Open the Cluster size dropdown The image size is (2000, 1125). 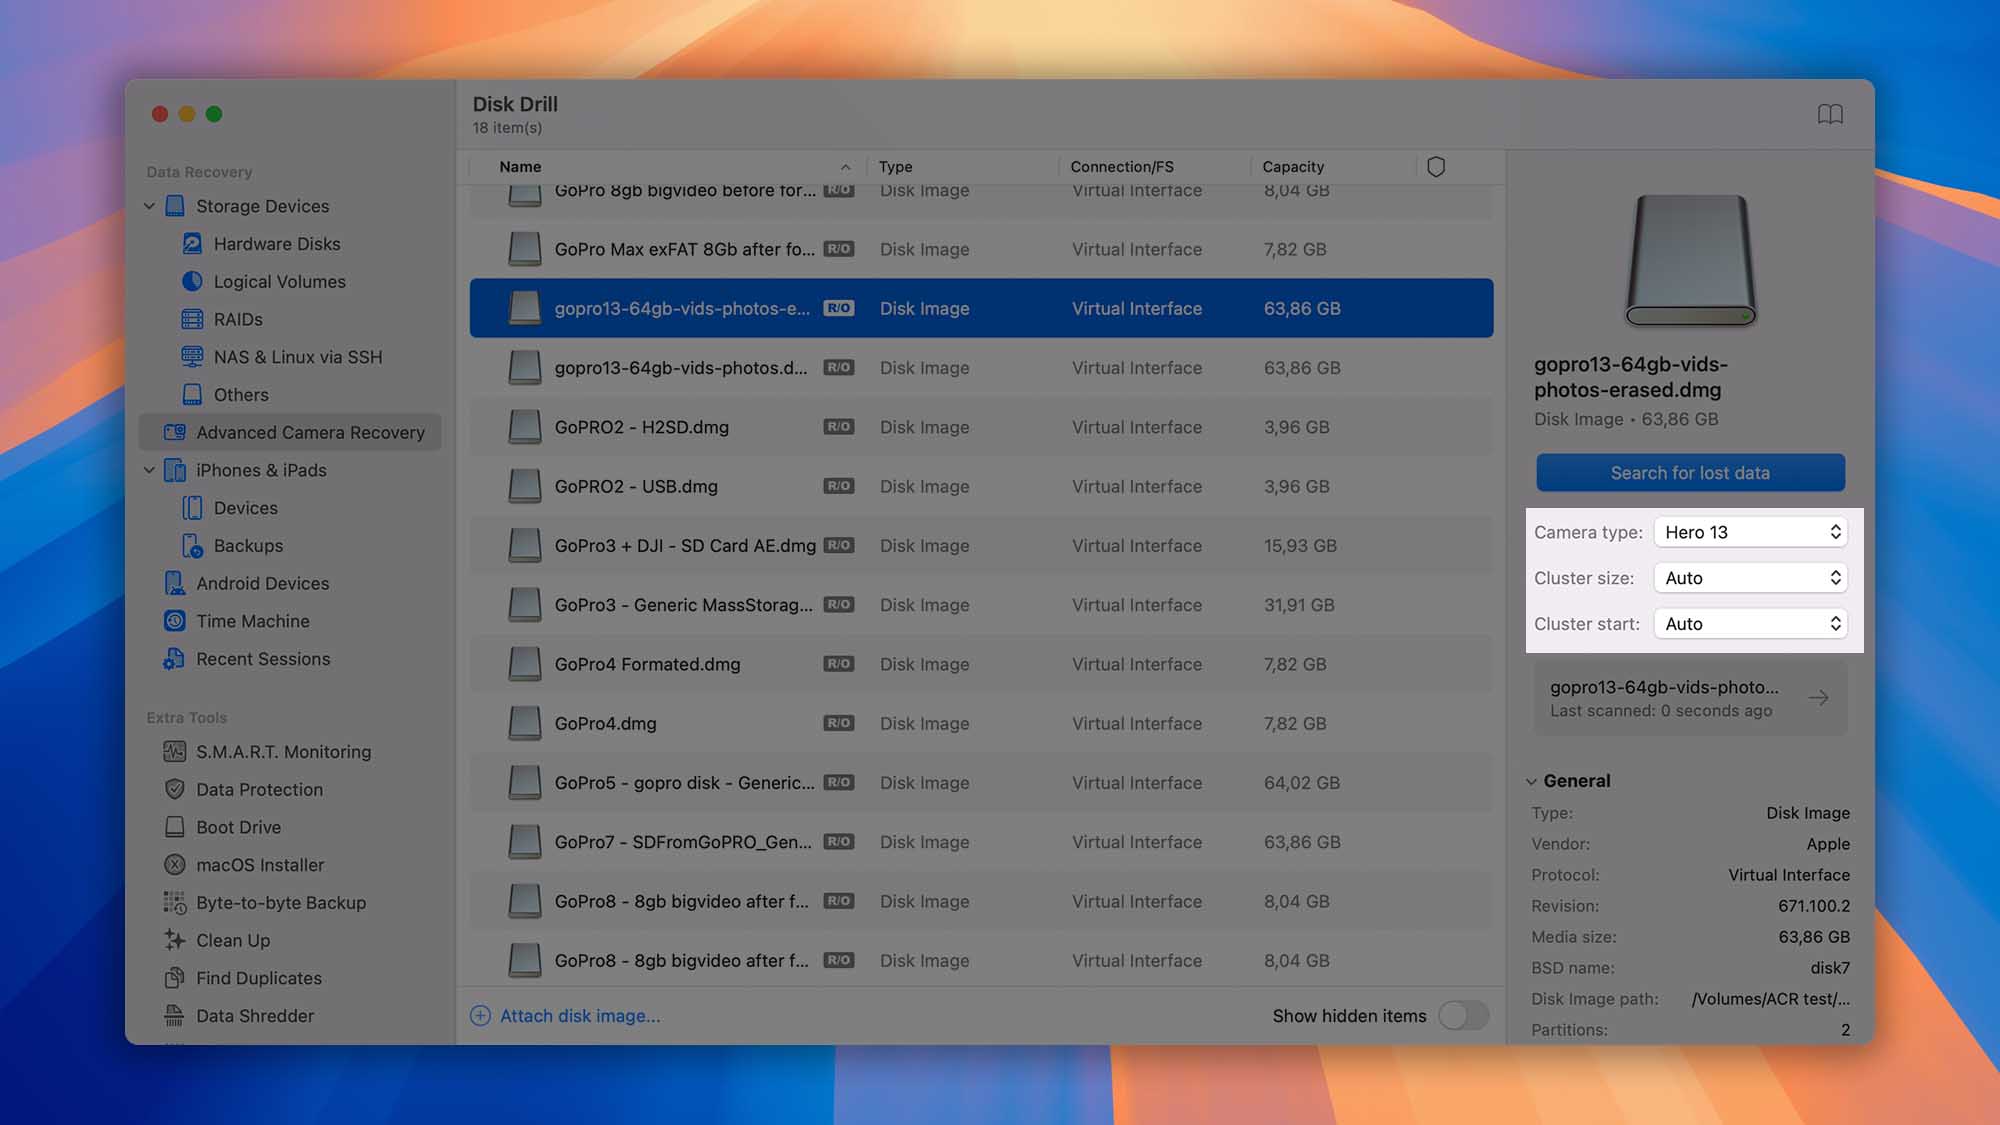[1750, 578]
